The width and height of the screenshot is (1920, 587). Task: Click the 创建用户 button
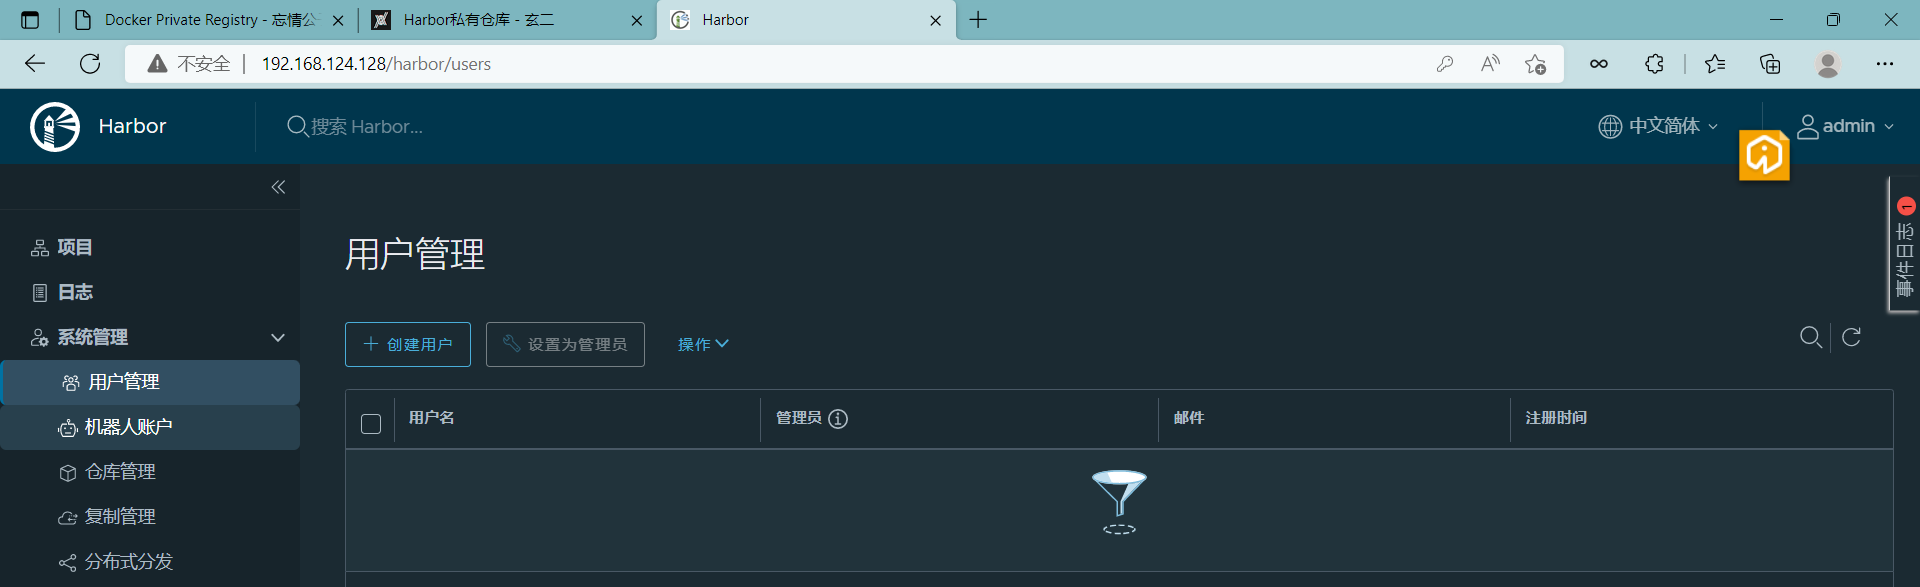coord(408,344)
